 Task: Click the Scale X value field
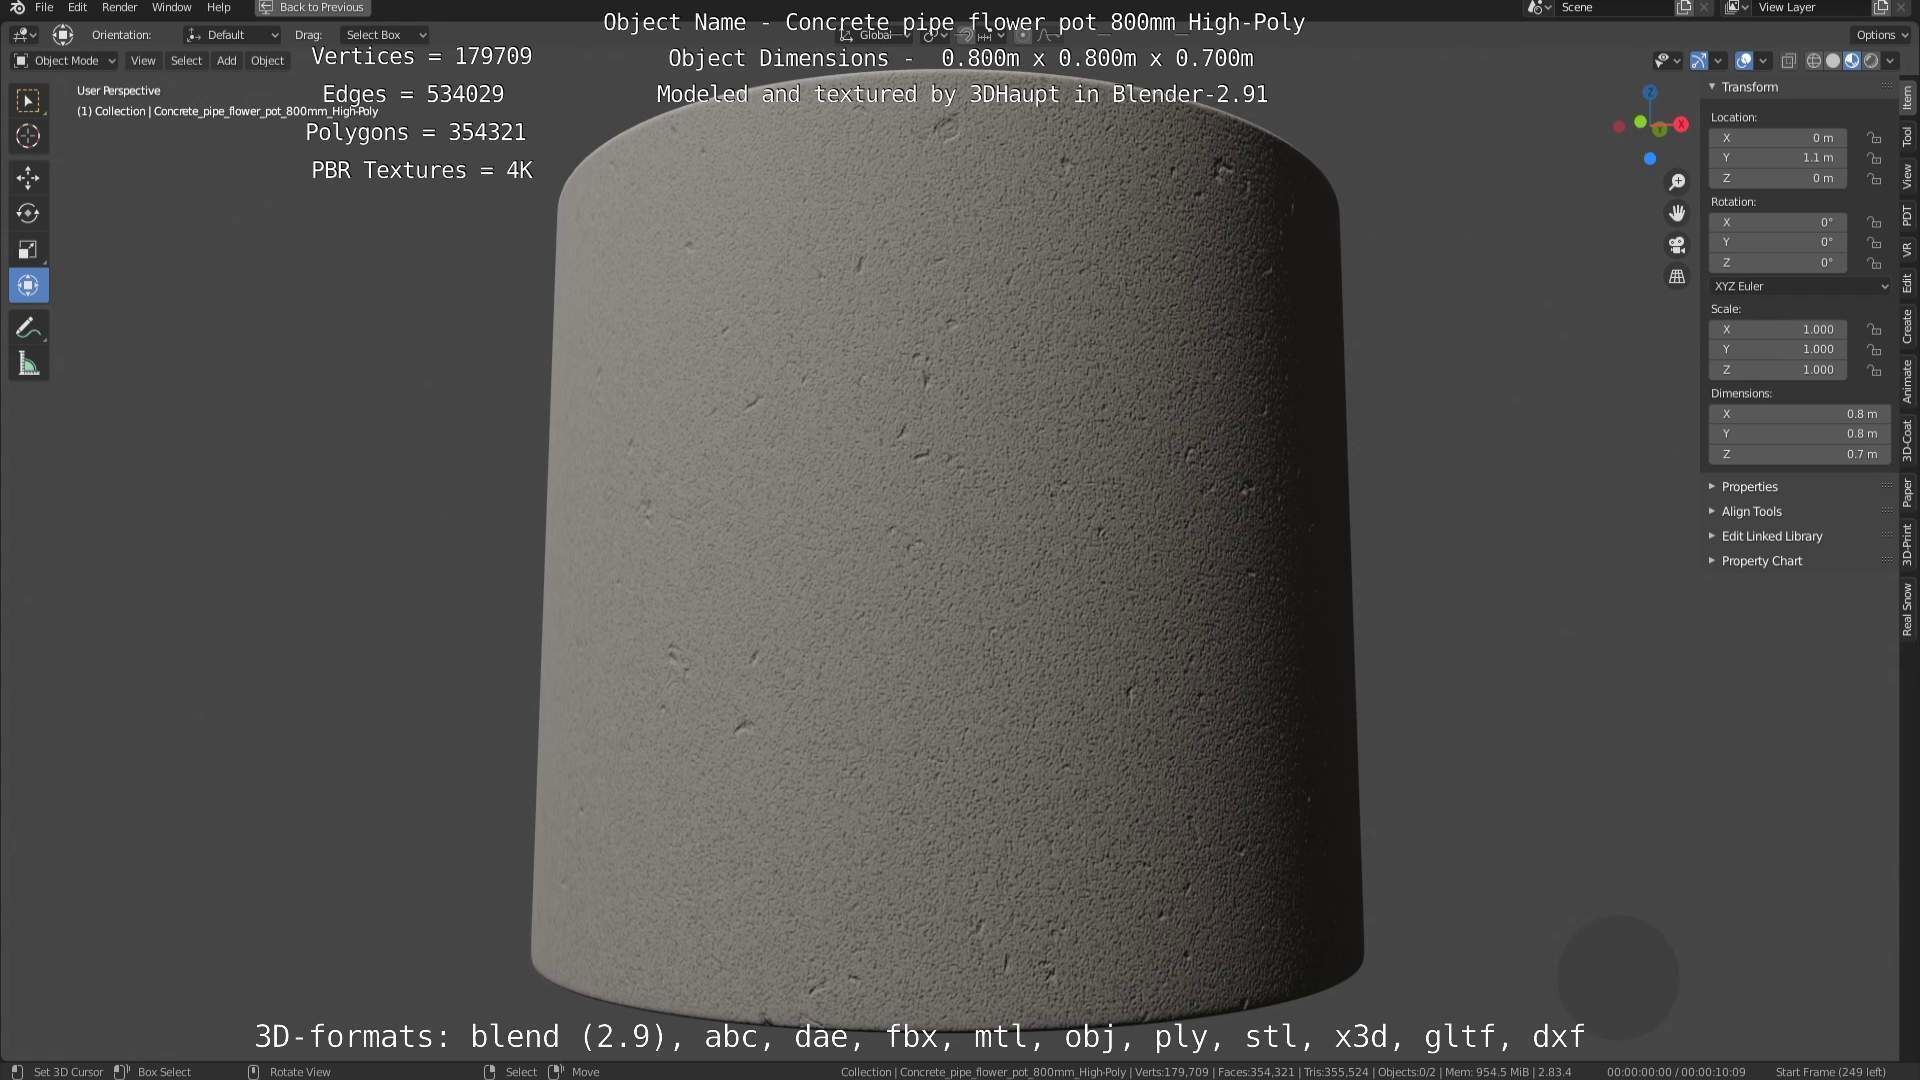pyautogui.click(x=1778, y=330)
